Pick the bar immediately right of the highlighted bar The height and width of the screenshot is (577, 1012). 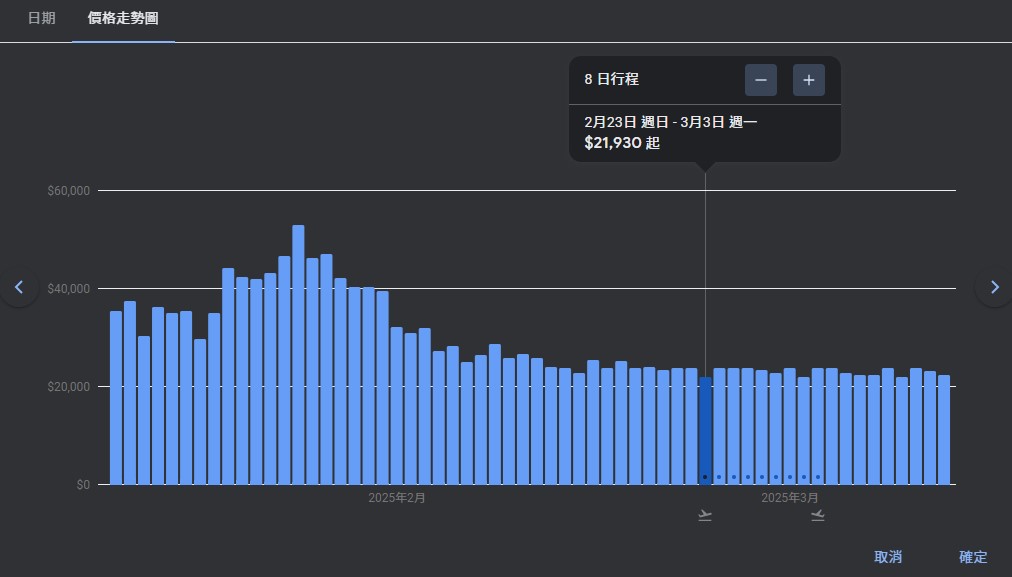click(719, 426)
